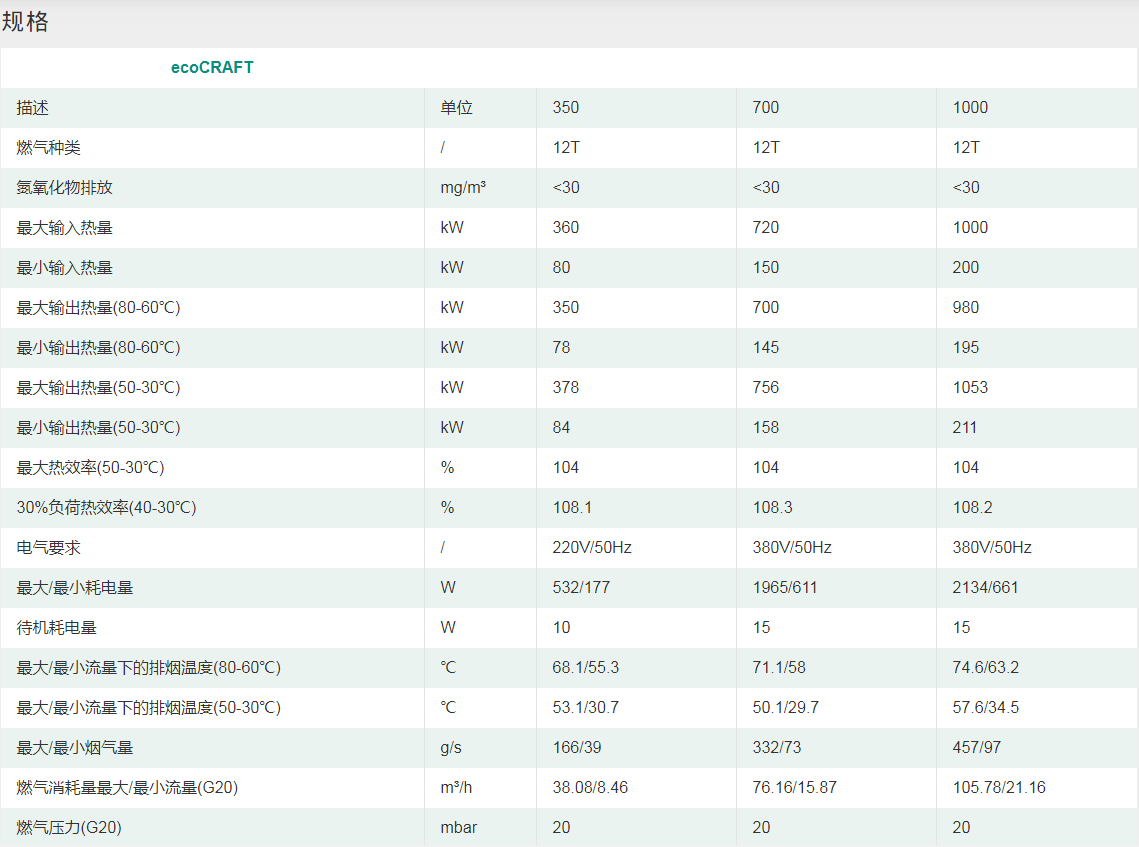Select the 108.3 efficiency value
1139x847 pixels.
(x=773, y=508)
